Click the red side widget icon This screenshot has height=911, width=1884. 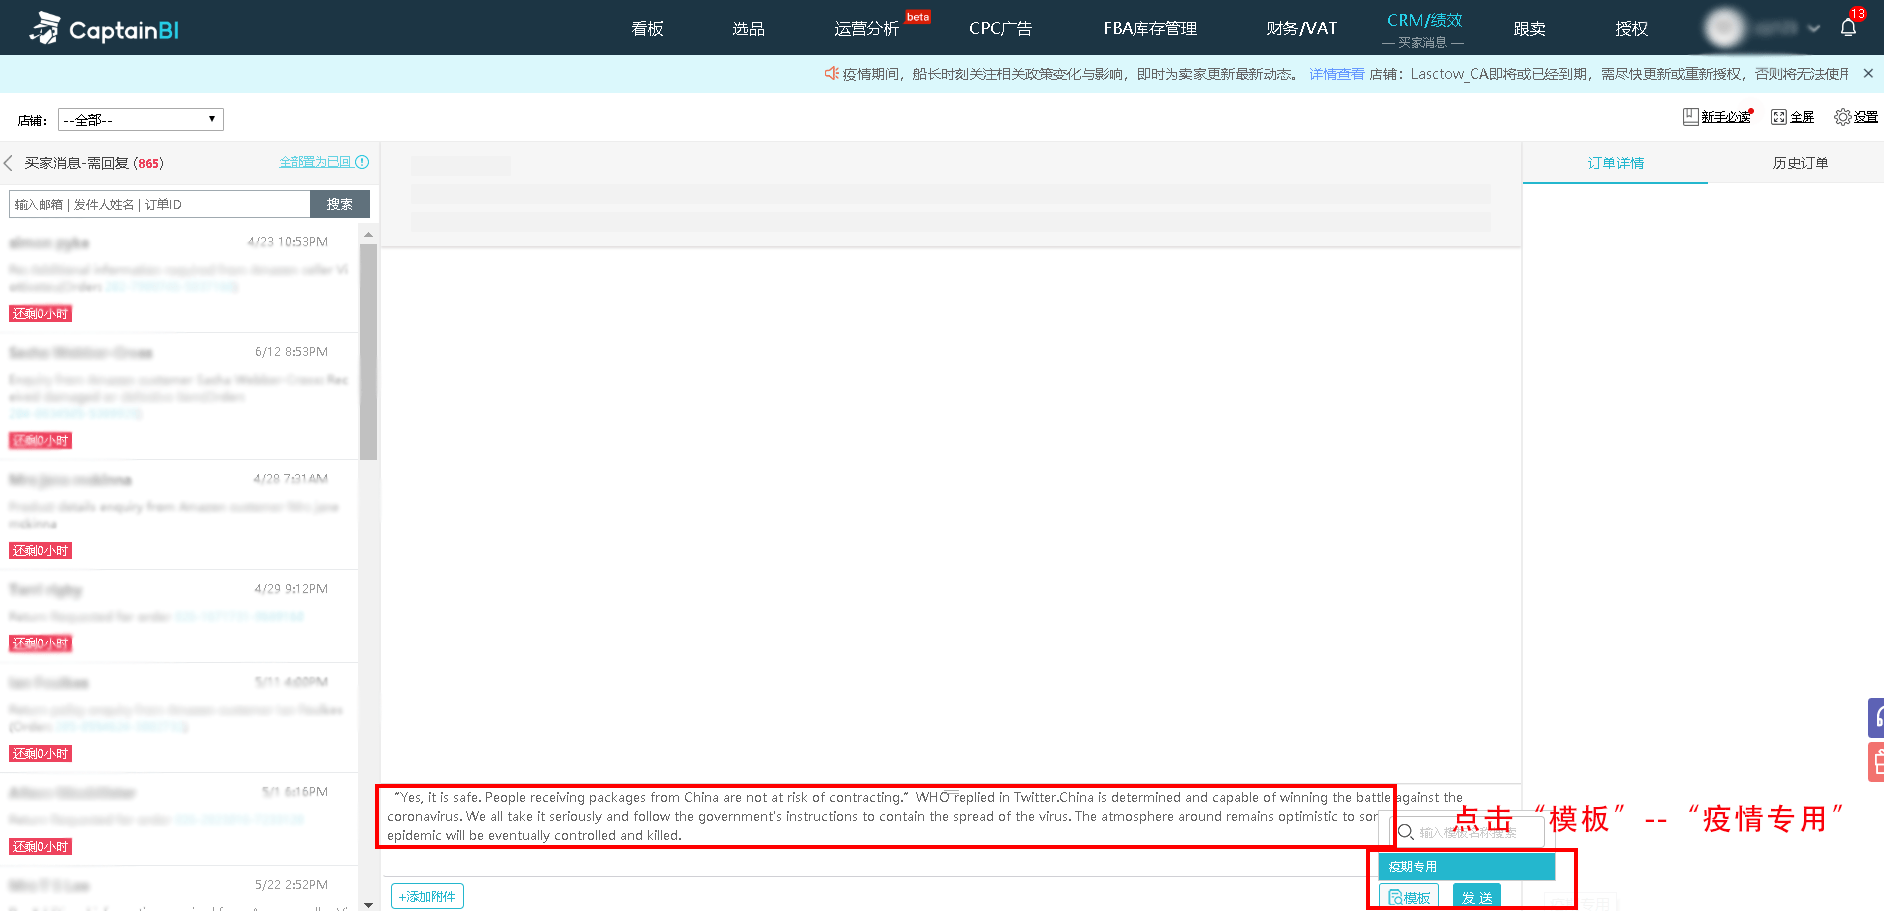[1878, 762]
